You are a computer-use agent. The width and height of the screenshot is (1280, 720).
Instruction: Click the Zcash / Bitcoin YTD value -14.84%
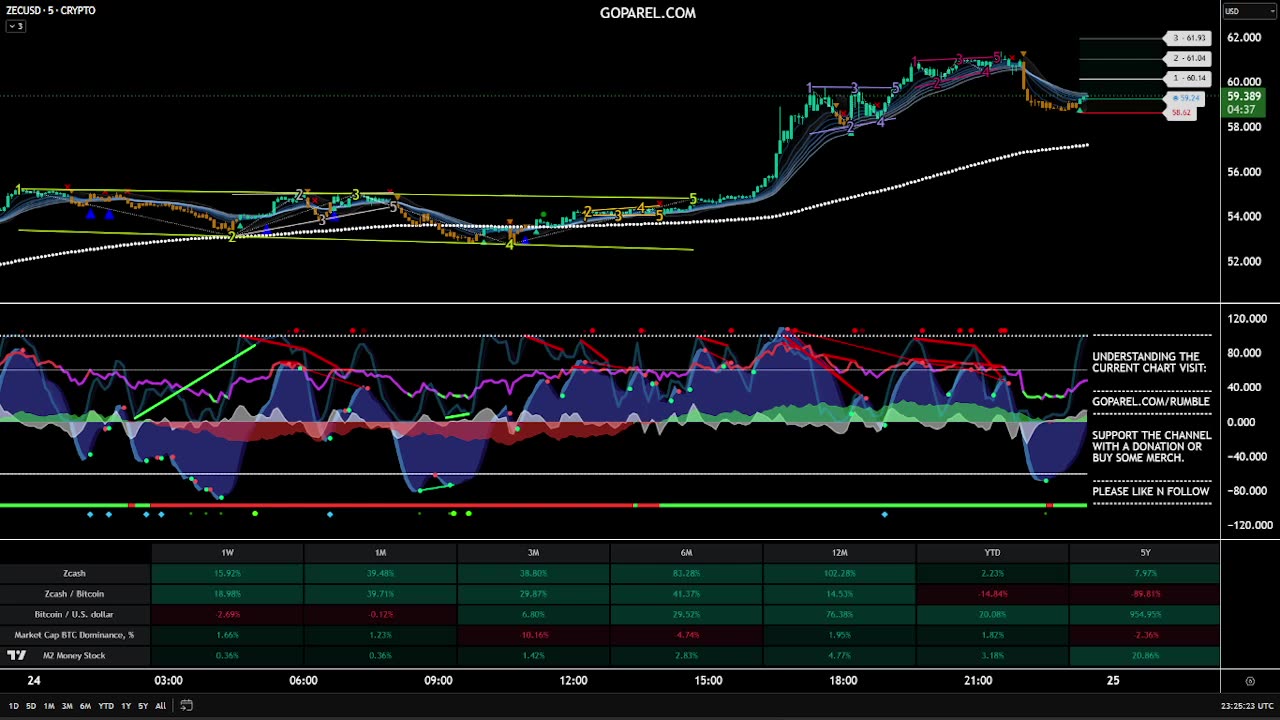(x=993, y=594)
